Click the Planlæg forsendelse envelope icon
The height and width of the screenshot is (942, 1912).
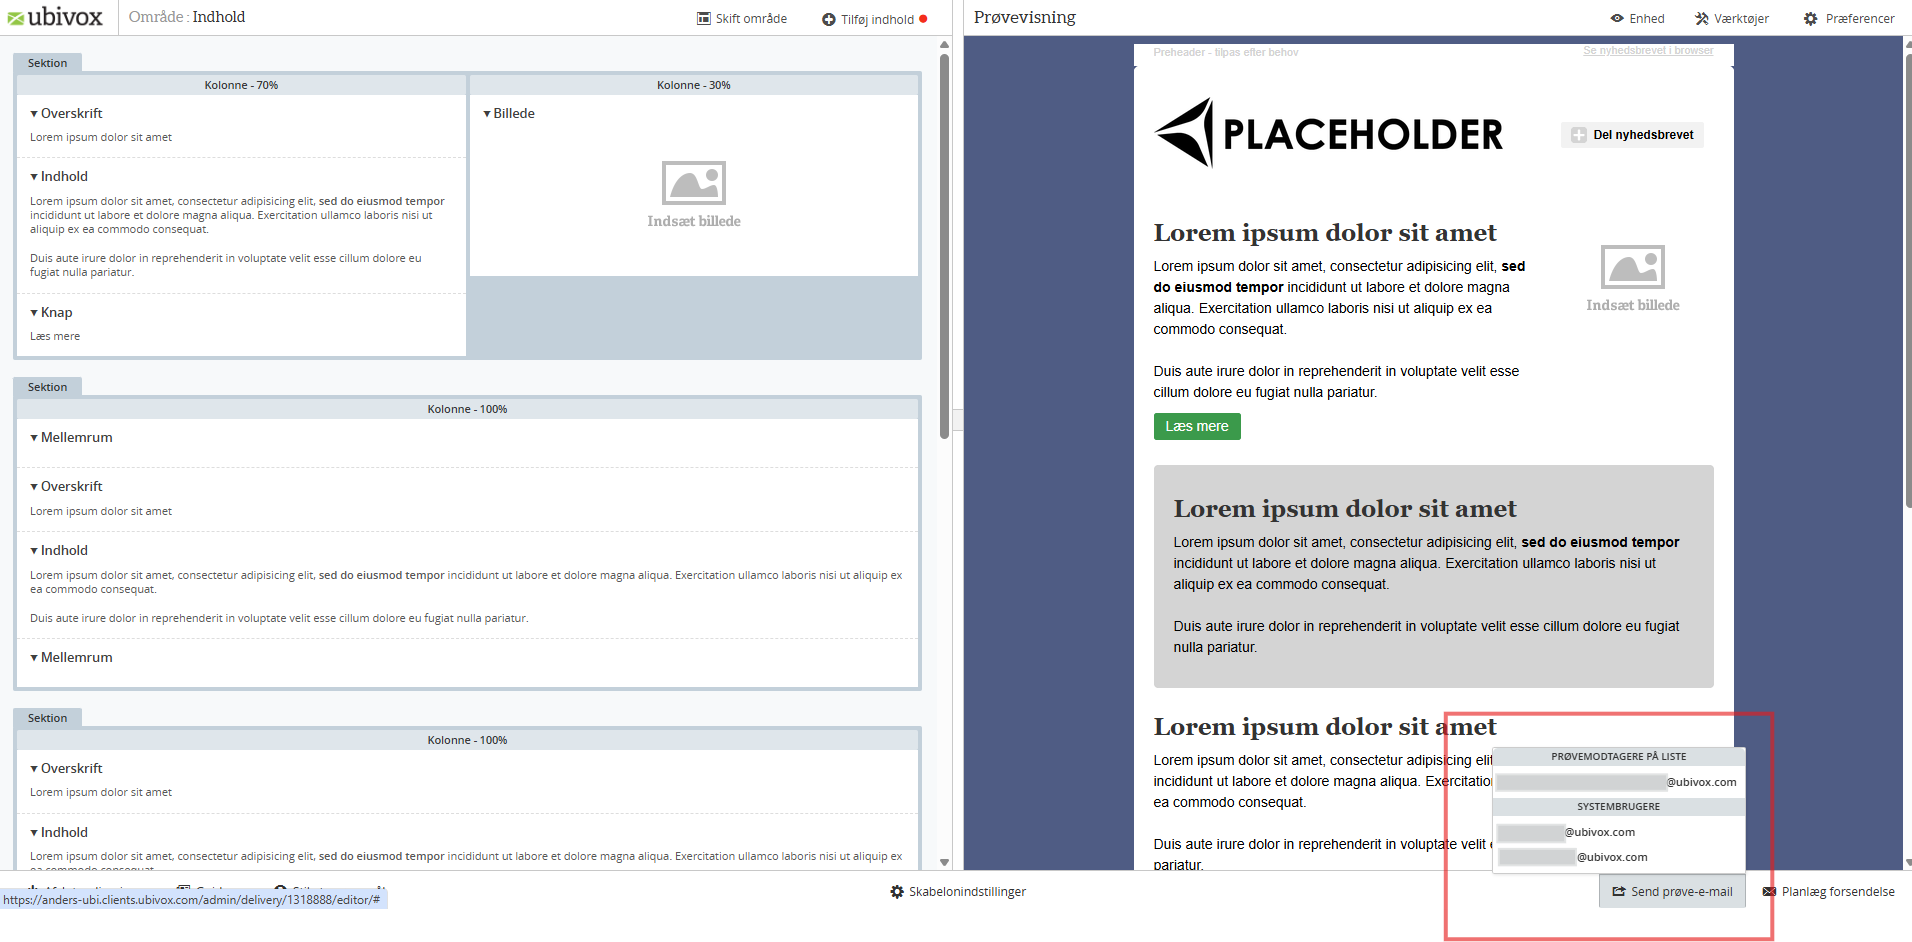[1769, 892]
